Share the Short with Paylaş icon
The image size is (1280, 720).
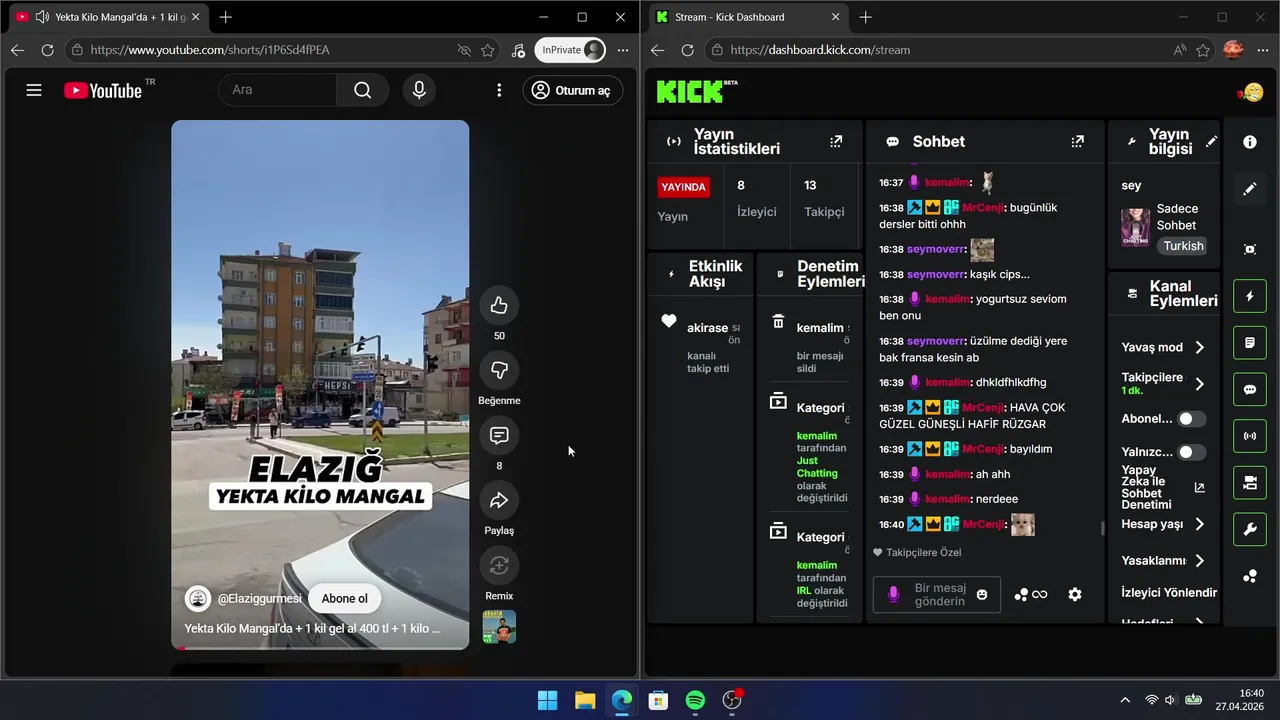tap(499, 500)
